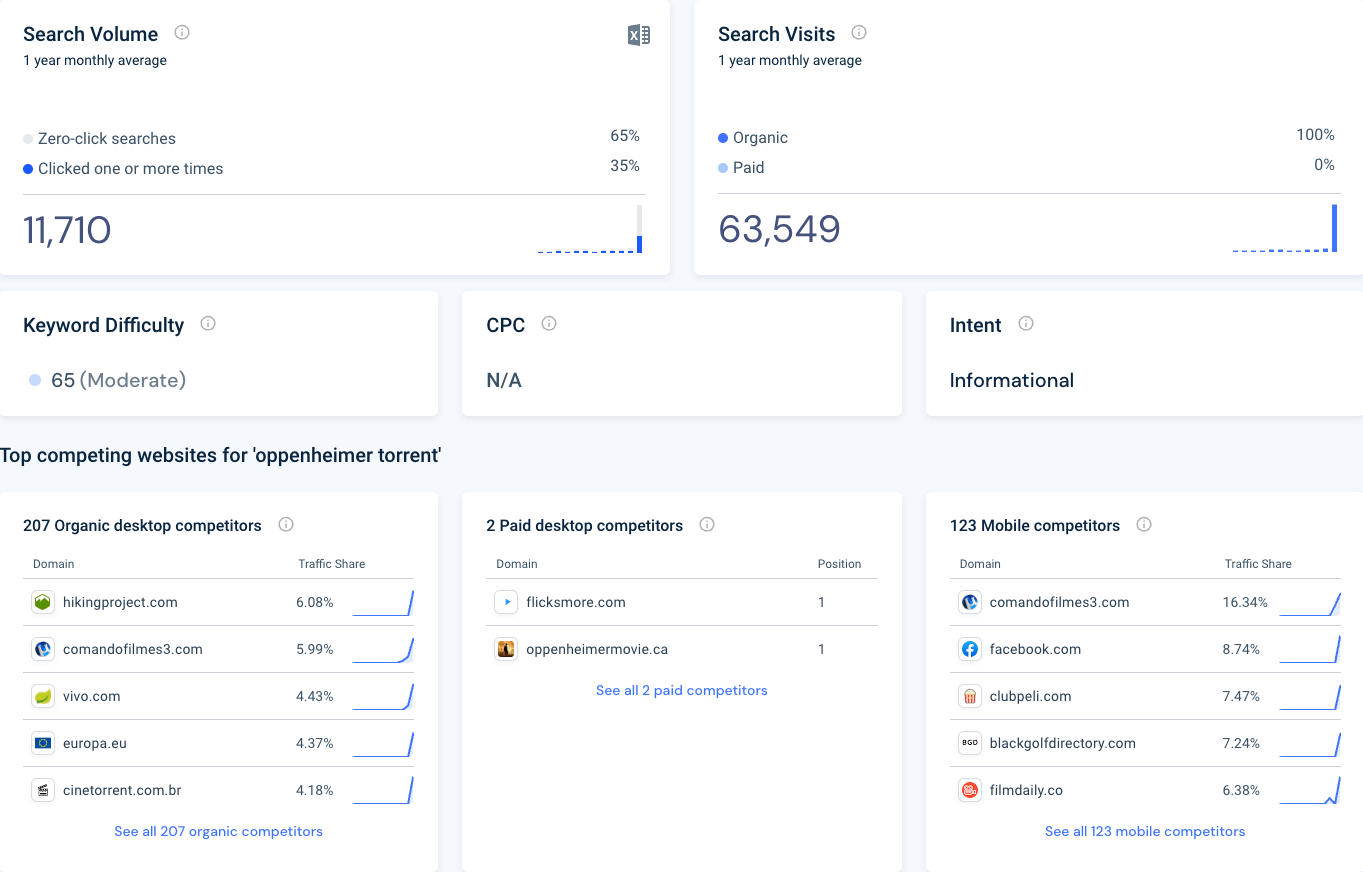Click the Search Volume trend sparkline chart
The width and height of the screenshot is (1363, 872).
click(x=590, y=229)
